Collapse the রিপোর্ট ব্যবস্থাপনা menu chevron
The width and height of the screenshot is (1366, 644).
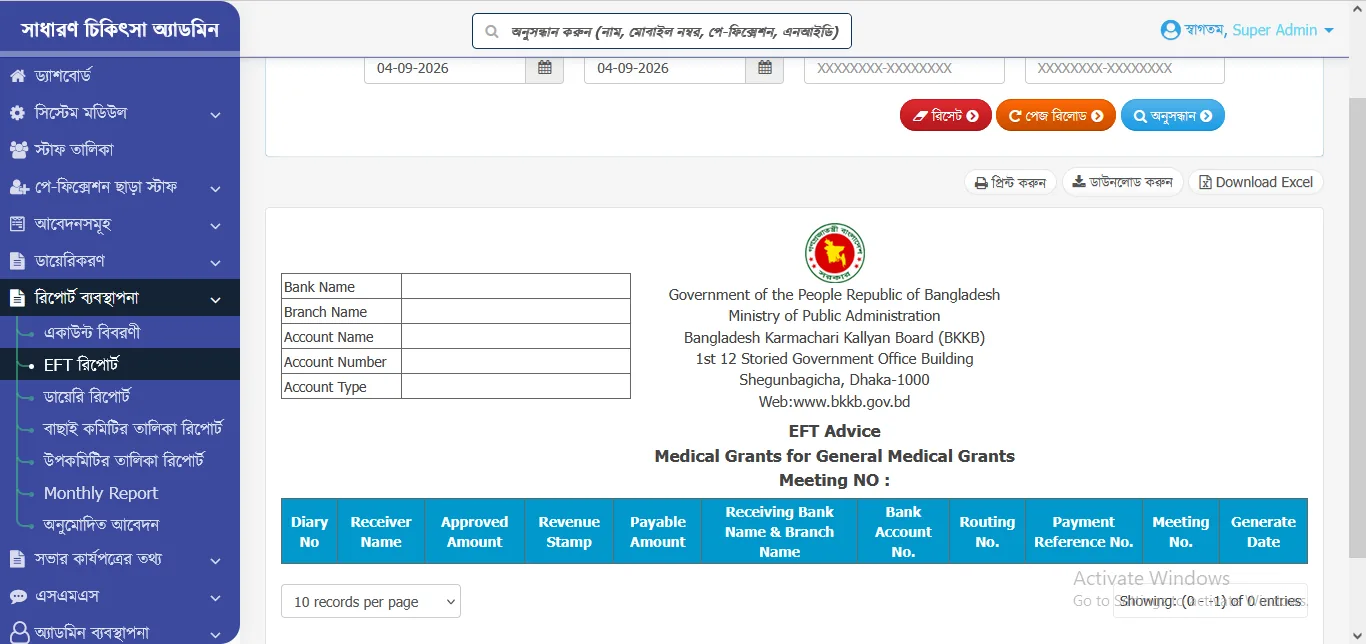tap(215, 298)
